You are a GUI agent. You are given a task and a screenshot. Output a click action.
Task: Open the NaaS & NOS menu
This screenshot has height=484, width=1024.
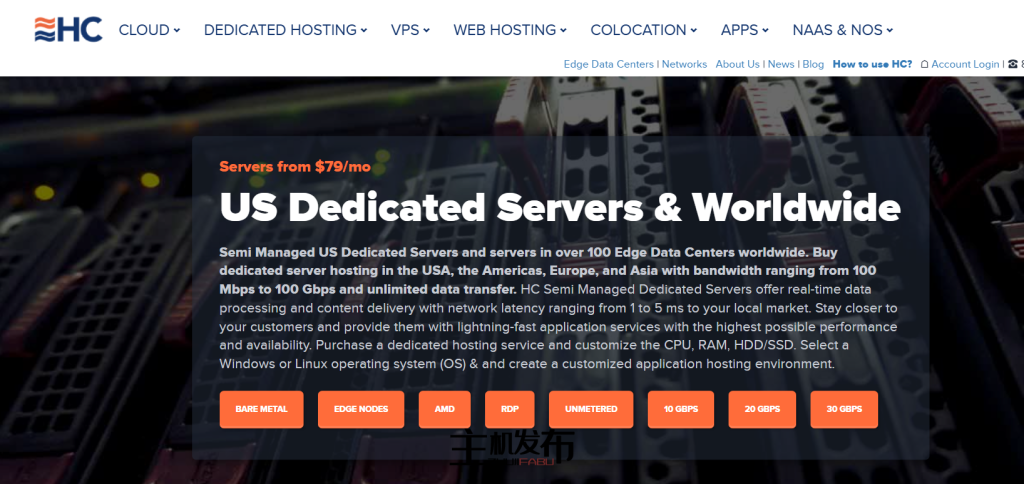pyautogui.click(x=843, y=30)
